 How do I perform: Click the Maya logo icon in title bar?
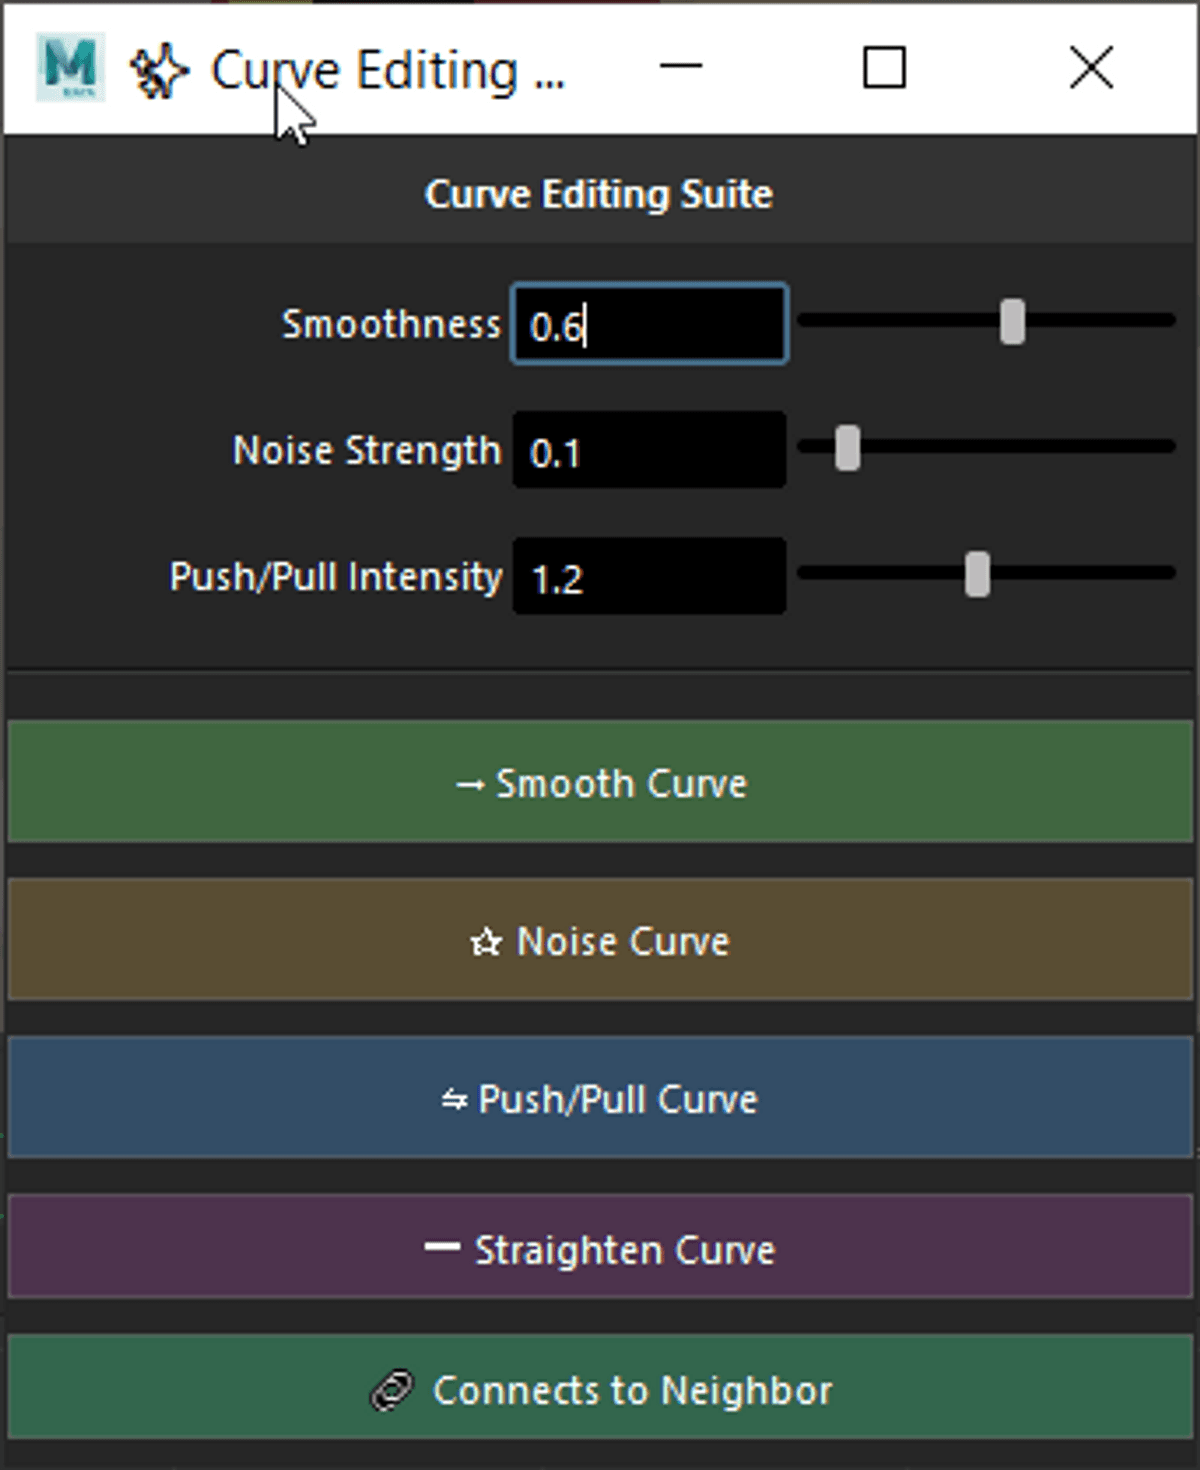pos(69,68)
